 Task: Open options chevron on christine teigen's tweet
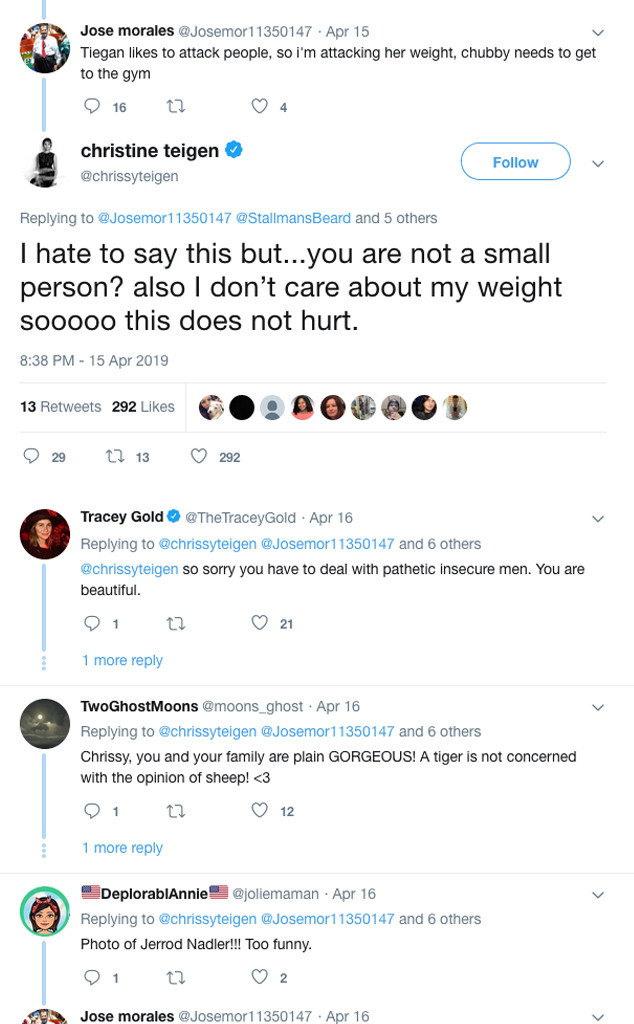pos(598,163)
